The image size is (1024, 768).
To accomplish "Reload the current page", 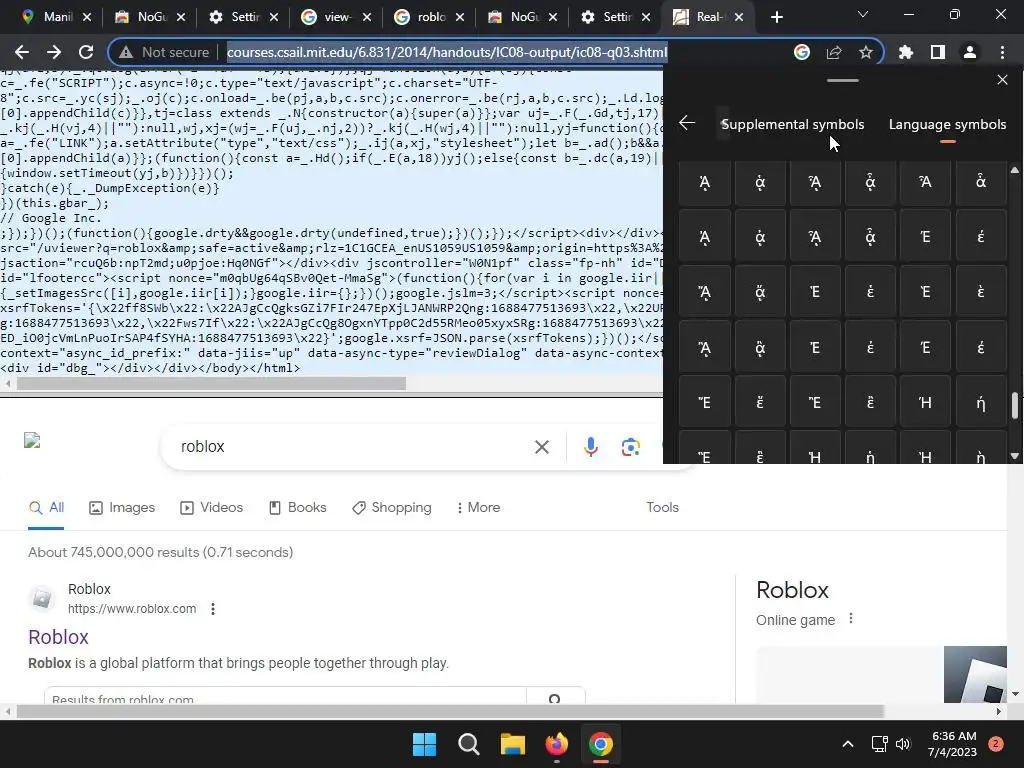I will click(86, 52).
